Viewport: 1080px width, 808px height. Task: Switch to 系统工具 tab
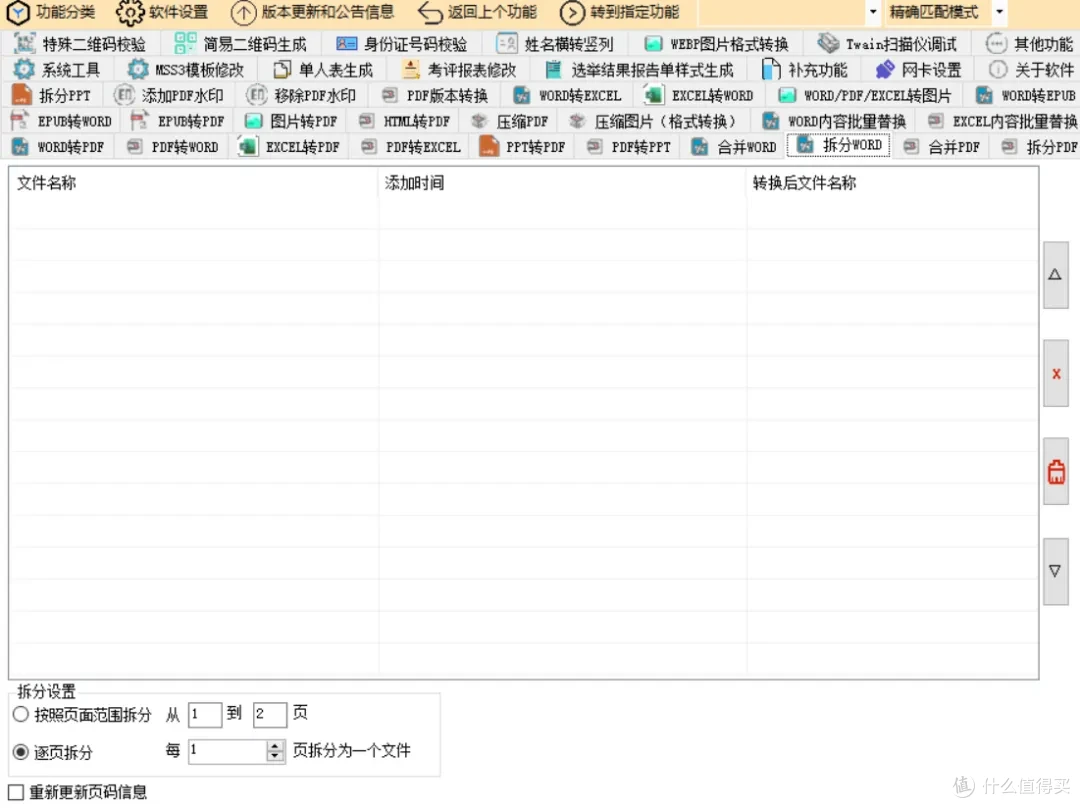[x=58, y=70]
